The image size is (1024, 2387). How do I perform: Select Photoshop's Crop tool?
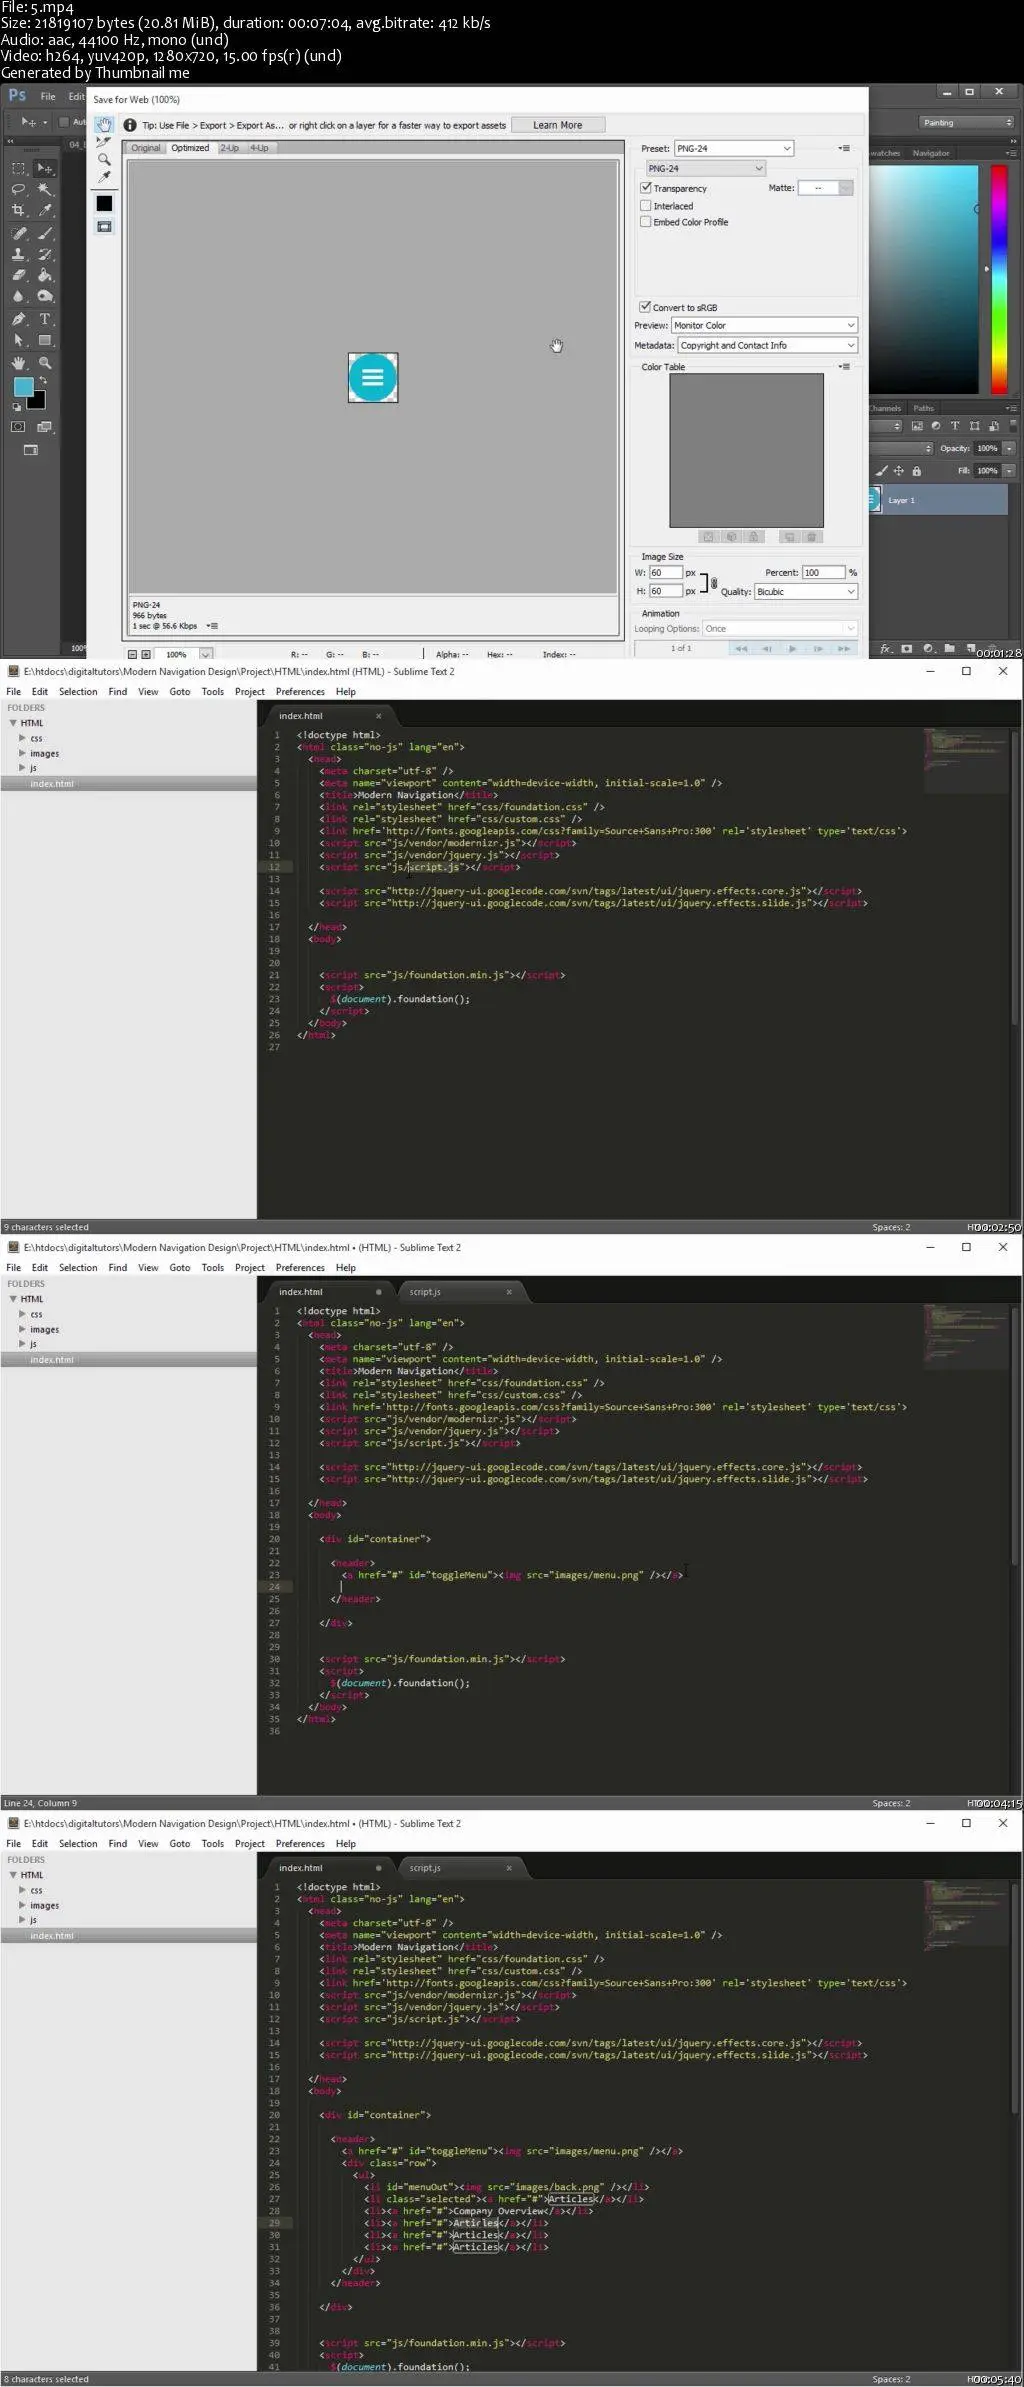point(19,211)
